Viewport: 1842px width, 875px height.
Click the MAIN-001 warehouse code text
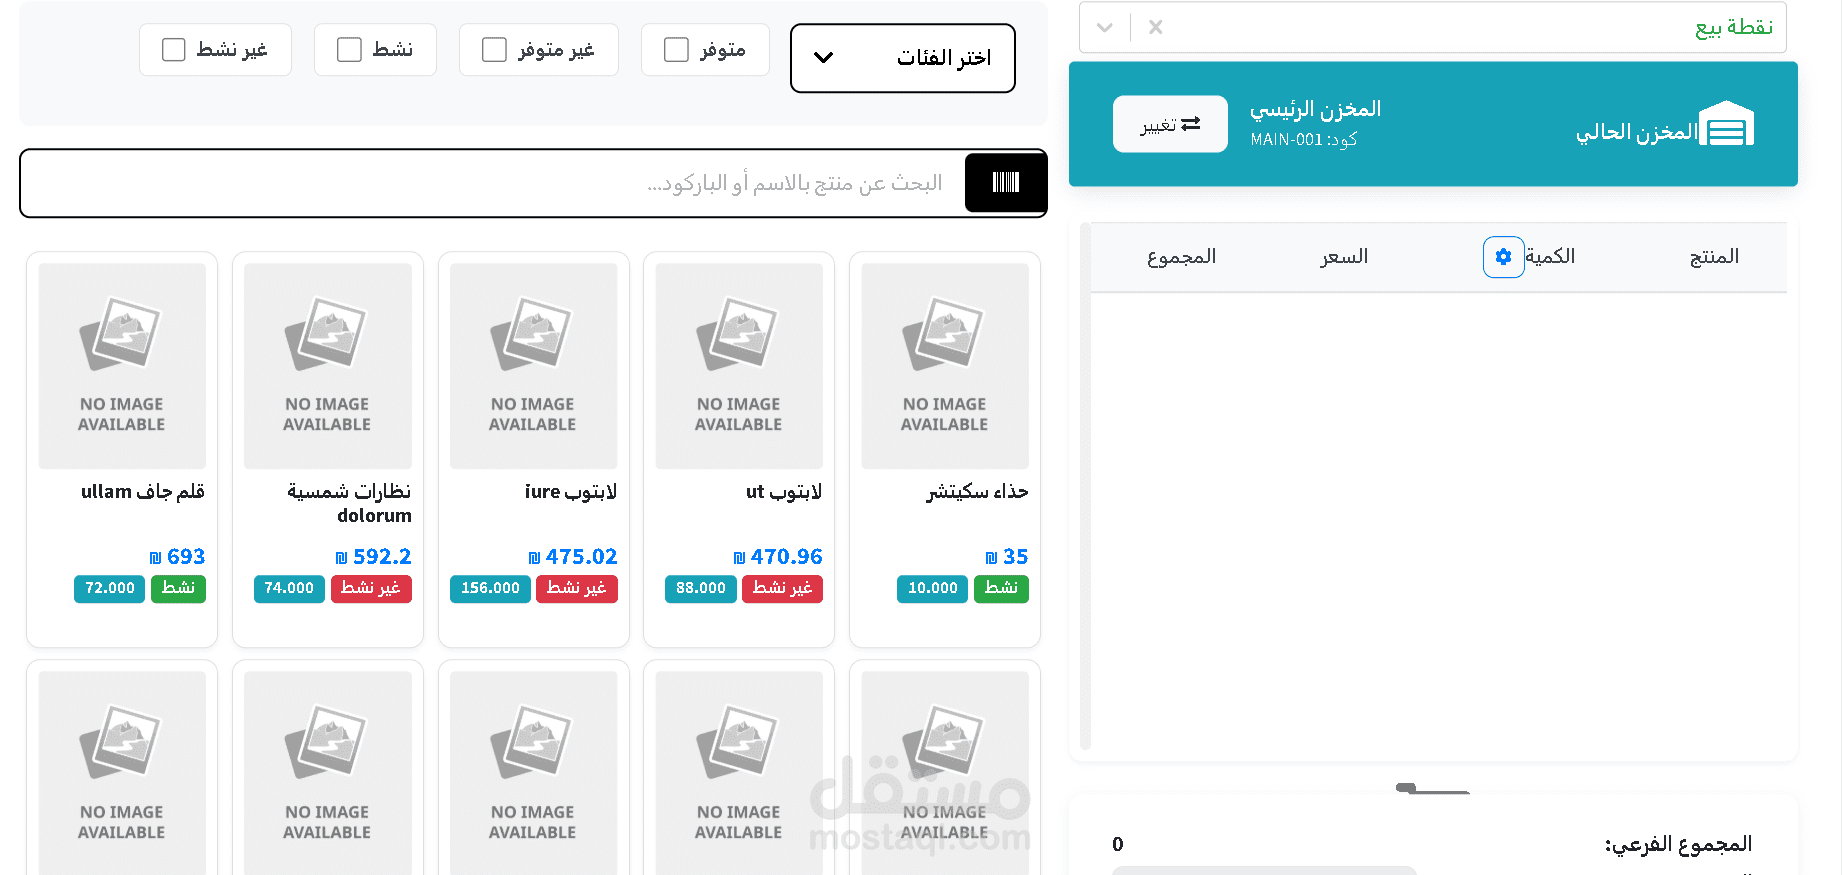click(1303, 140)
